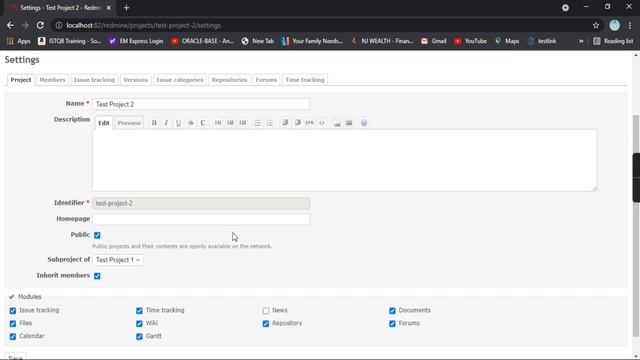Open Subproject of dropdown
The height and width of the screenshot is (360, 640).
(x=118, y=260)
